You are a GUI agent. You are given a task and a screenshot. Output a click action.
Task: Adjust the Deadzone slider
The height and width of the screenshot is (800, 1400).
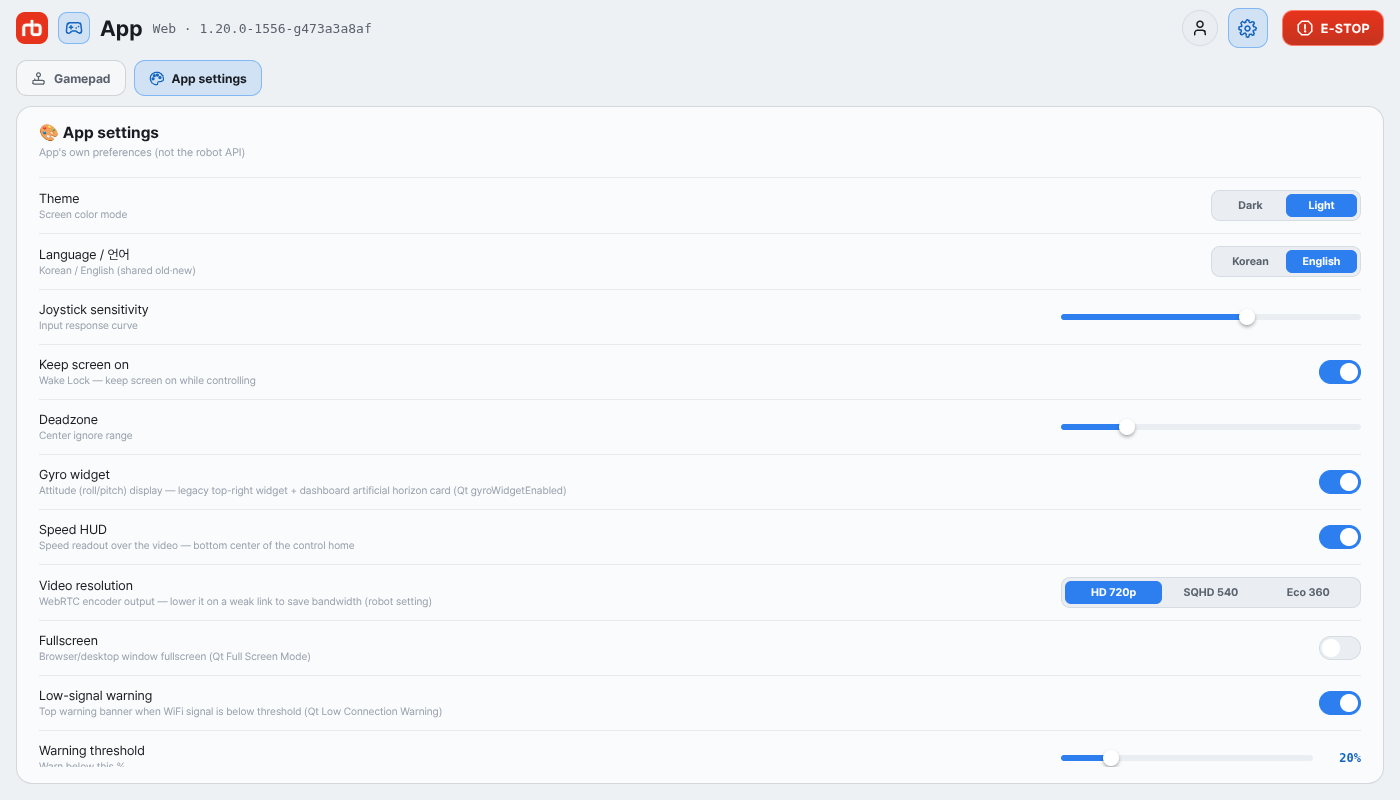[x=1211, y=427]
